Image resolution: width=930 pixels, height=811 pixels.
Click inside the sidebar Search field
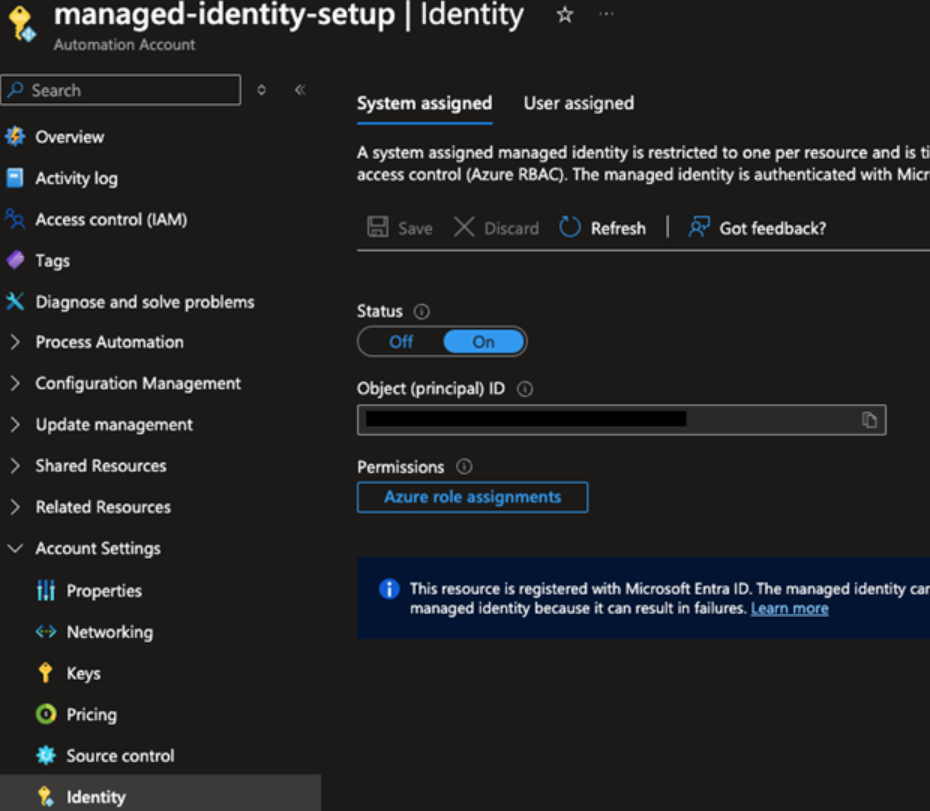tap(120, 90)
